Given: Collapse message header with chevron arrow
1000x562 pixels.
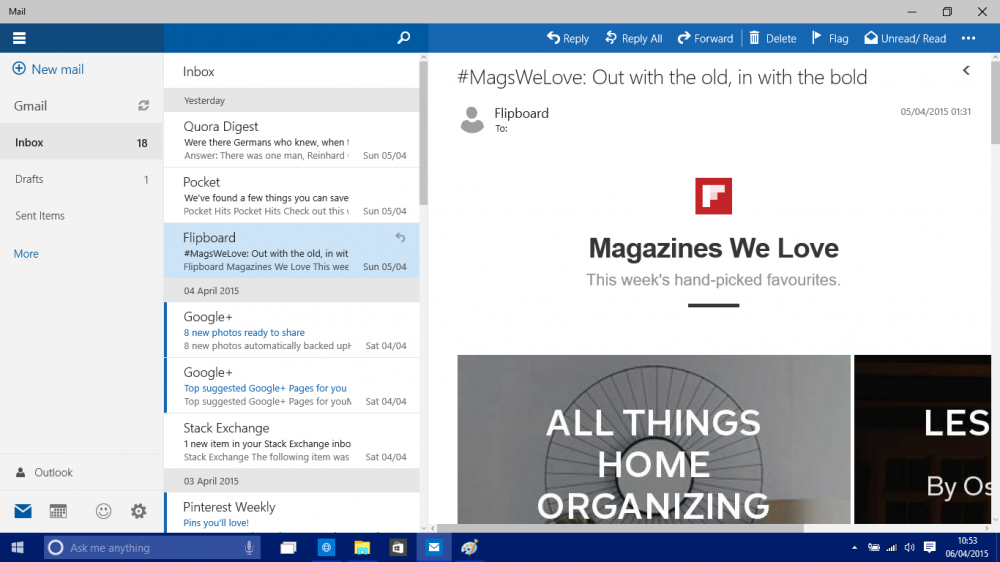Looking at the screenshot, I should (966, 70).
